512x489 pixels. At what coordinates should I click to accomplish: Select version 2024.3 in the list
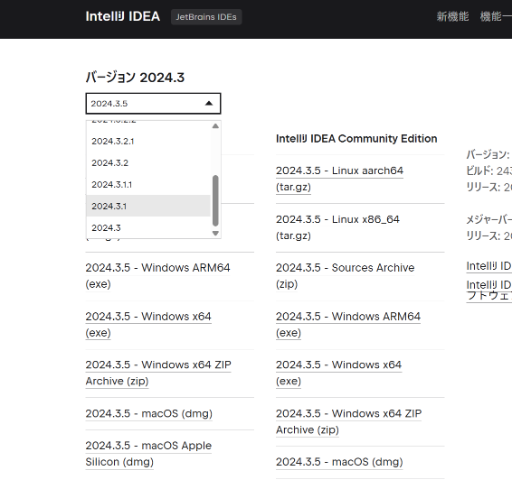tap(148, 228)
